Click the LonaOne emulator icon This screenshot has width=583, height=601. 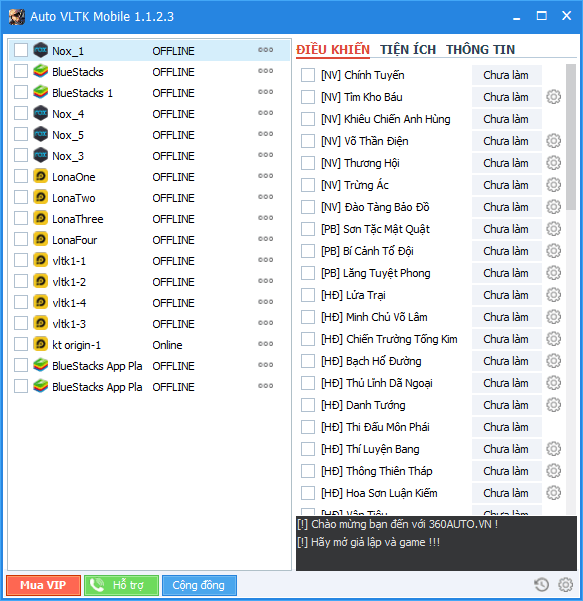pos(40,176)
